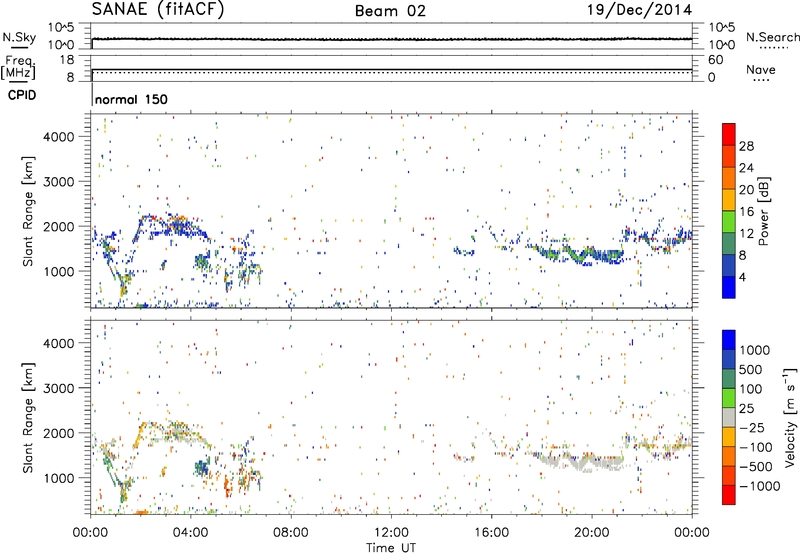Select the "Freq. [MHz]" axis label
Viewport: 800px width, 554px height.
[18, 67]
